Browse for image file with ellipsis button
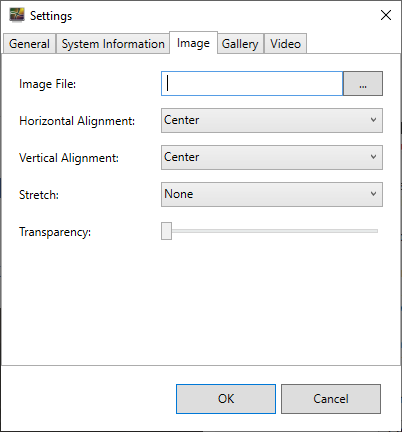 click(363, 83)
